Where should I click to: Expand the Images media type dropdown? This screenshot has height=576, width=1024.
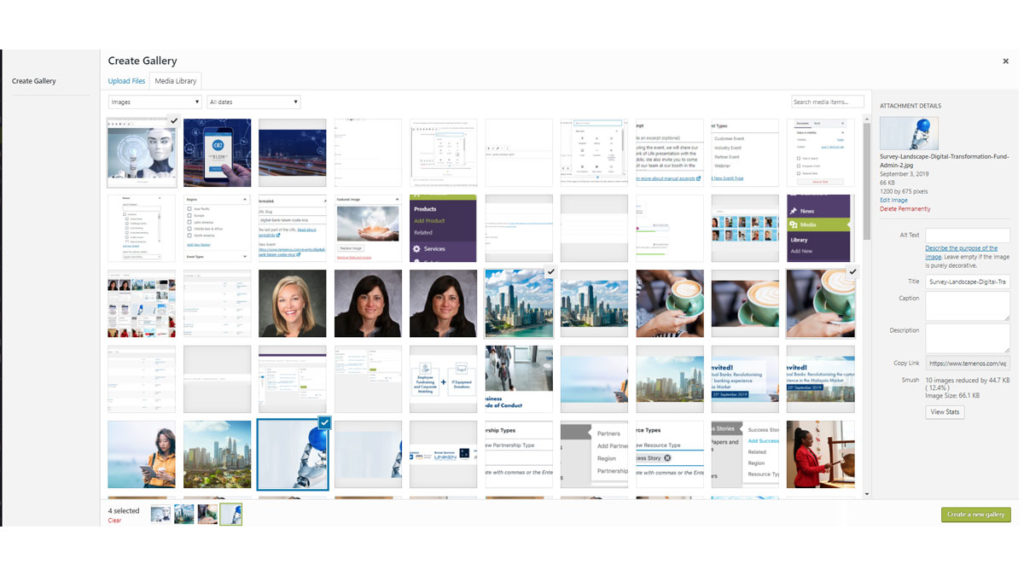tap(154, 102)
